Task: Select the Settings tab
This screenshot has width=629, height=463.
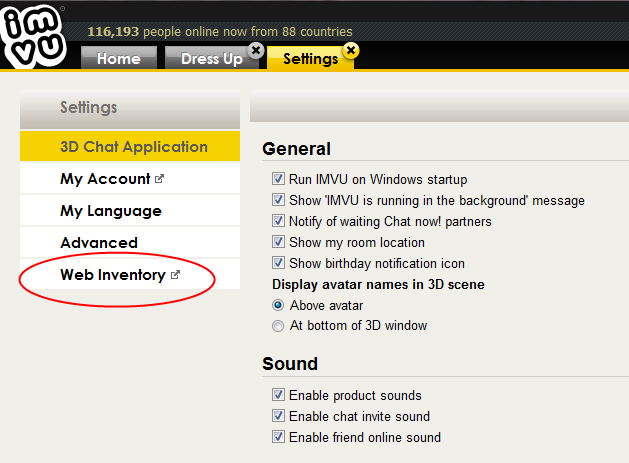Action: coord(310,58)
